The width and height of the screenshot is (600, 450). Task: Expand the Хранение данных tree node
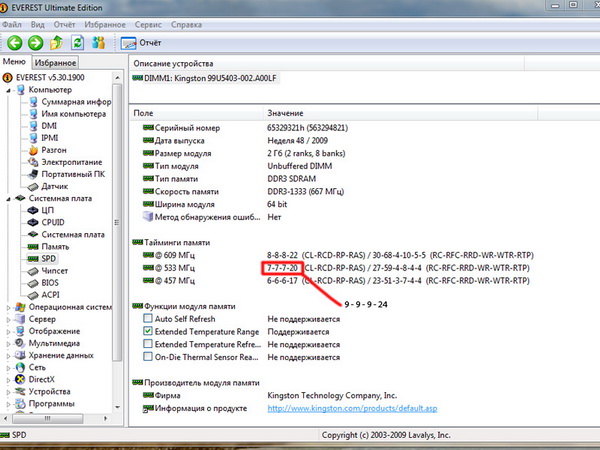[8, 355]
